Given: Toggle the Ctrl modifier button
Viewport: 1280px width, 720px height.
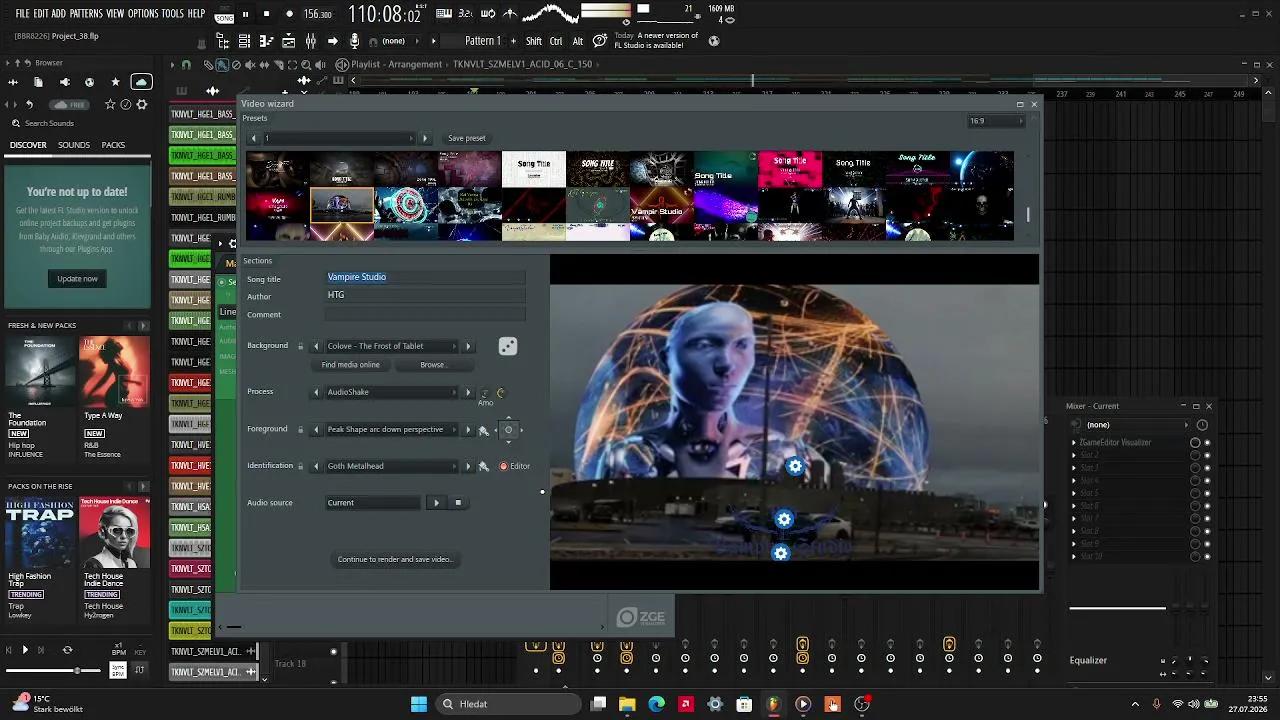Looking at the screenshot, I should click(555, 41).
